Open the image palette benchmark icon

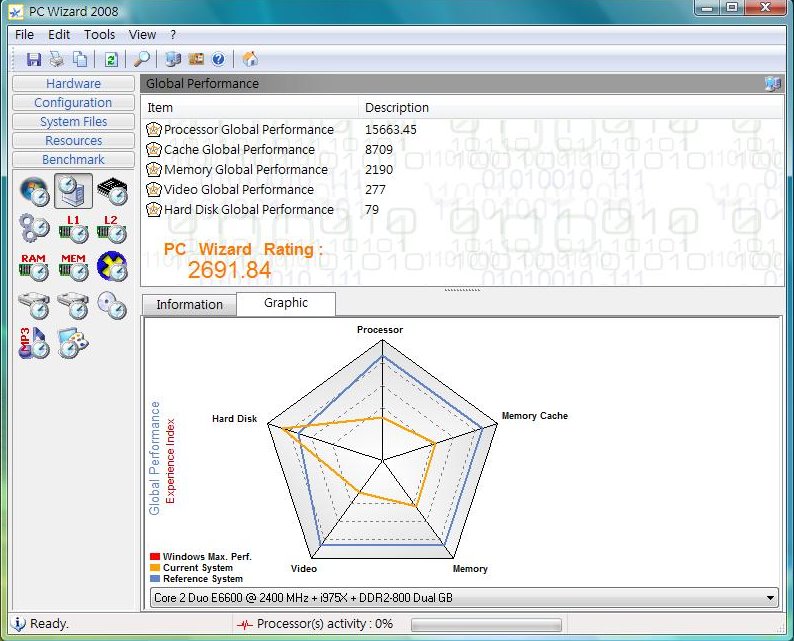[x=73, y=343]
